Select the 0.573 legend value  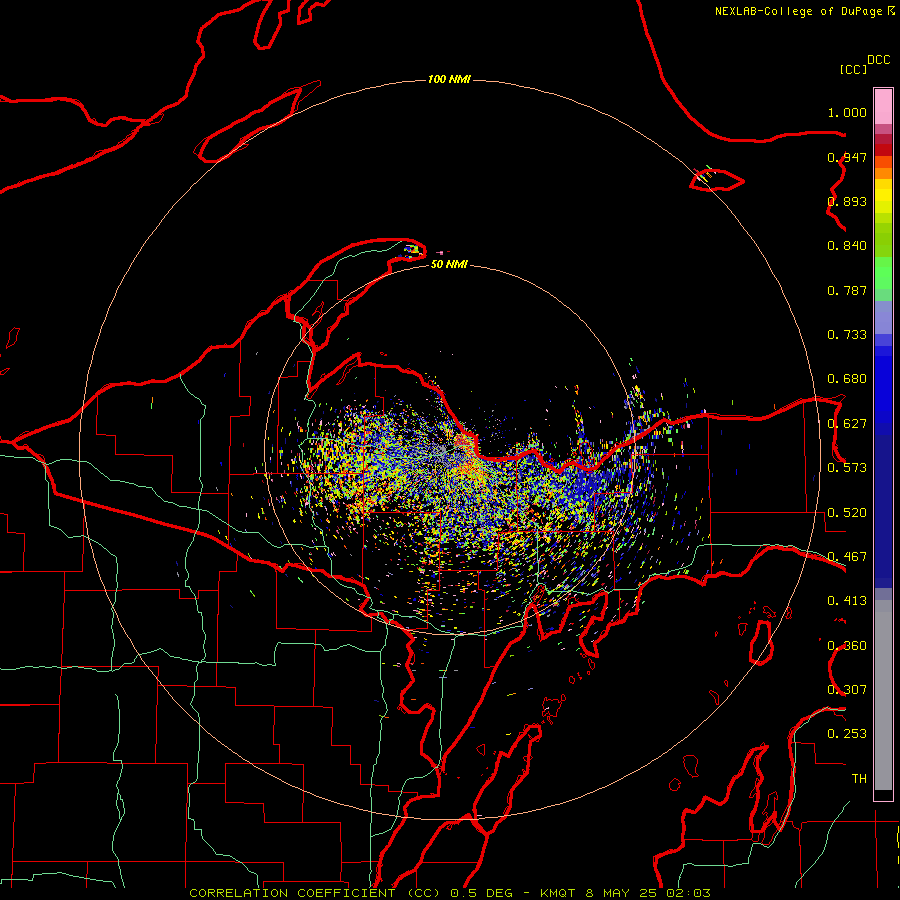tap(847, 468)
